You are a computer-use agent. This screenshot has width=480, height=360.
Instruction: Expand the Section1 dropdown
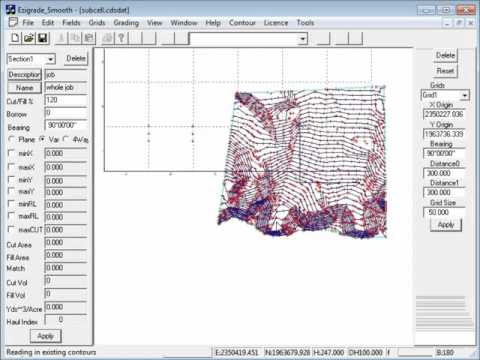tap(50, 59)
